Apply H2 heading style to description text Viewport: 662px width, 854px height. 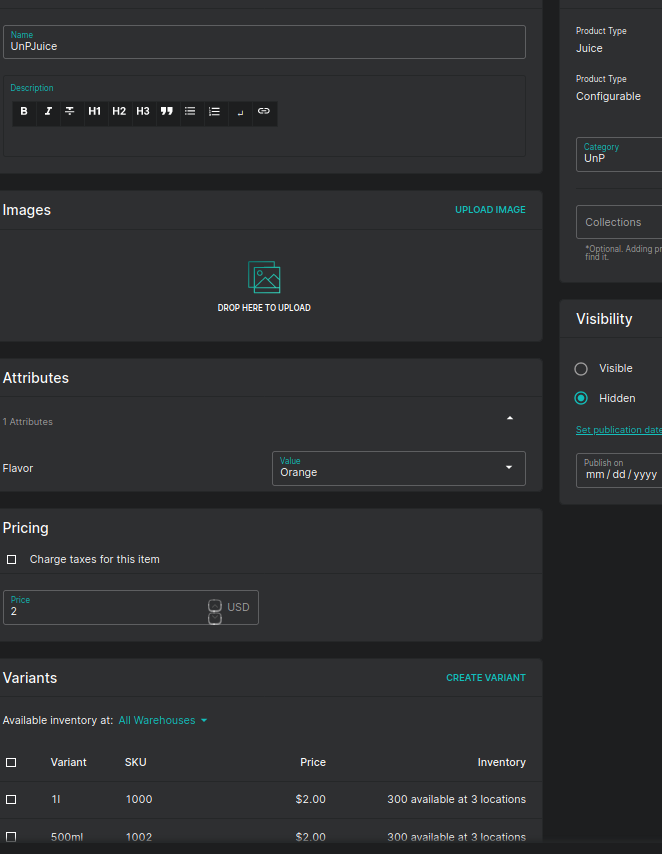tap(119, 111)
